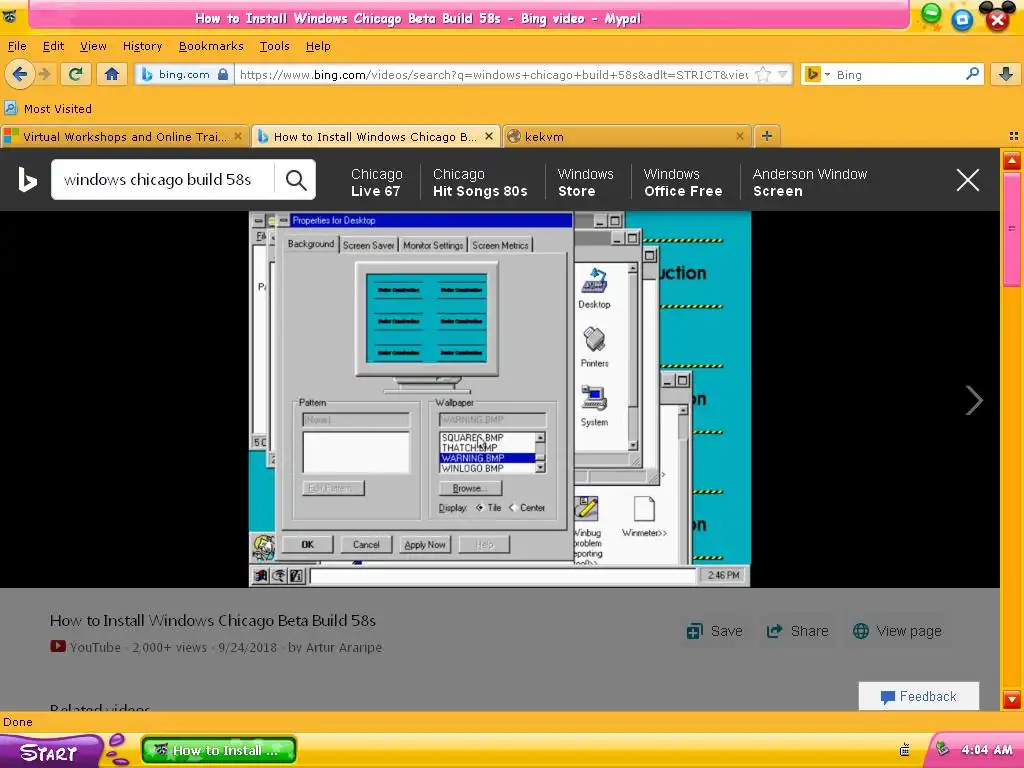Image resolution: width=1024 pixels, height=768 pixels.
Task: Click the search magnifier in the Bing toolbar box
Action: coord(972,74)
